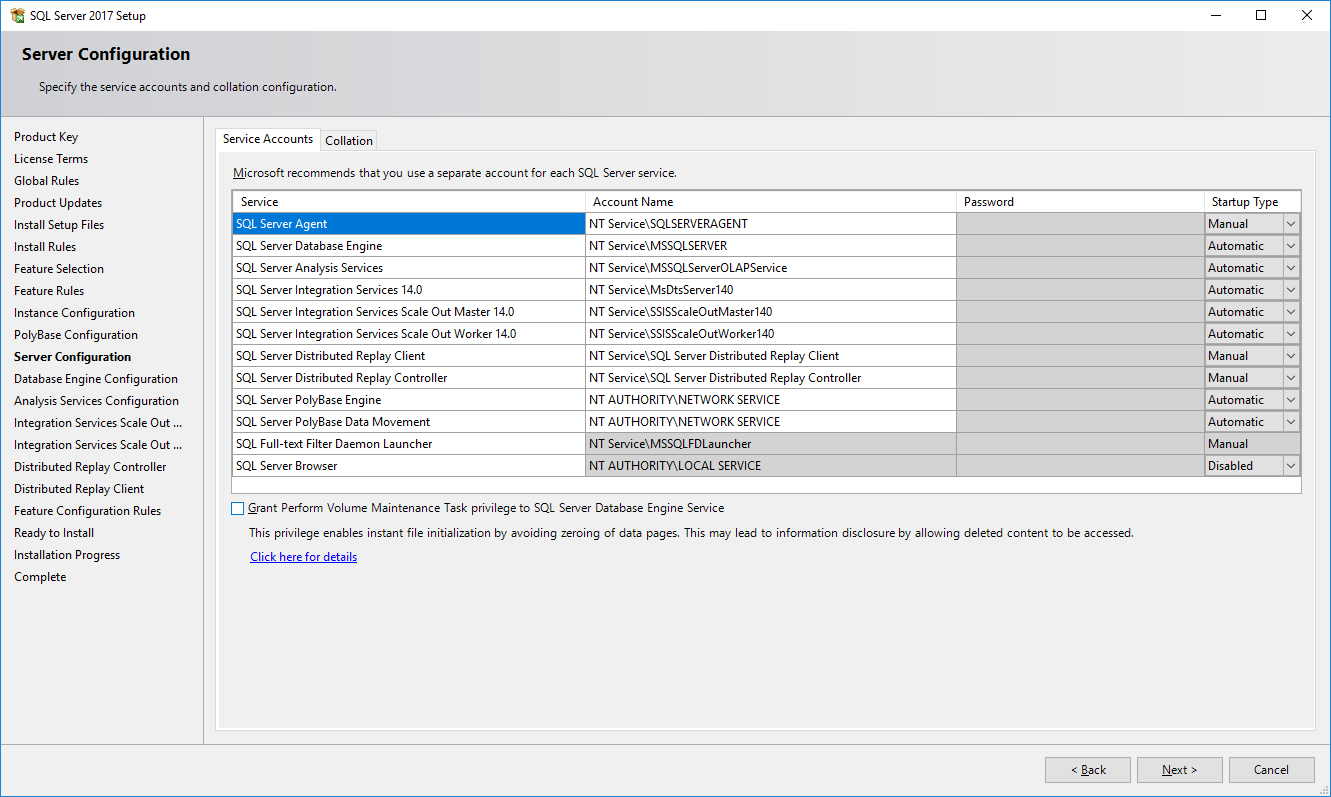Minimize the SQL Server 2017 Setup window

(x=1215, y=15)
